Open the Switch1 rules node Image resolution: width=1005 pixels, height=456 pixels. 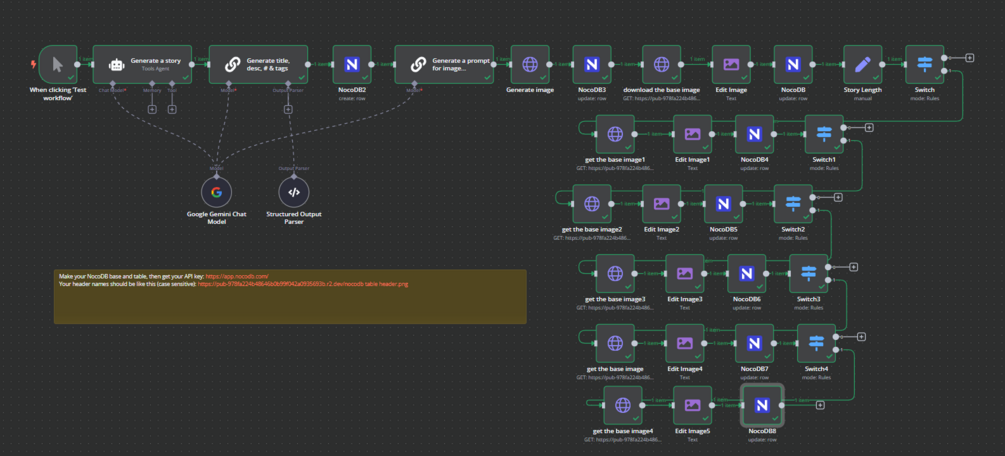[x=824, y=134]
